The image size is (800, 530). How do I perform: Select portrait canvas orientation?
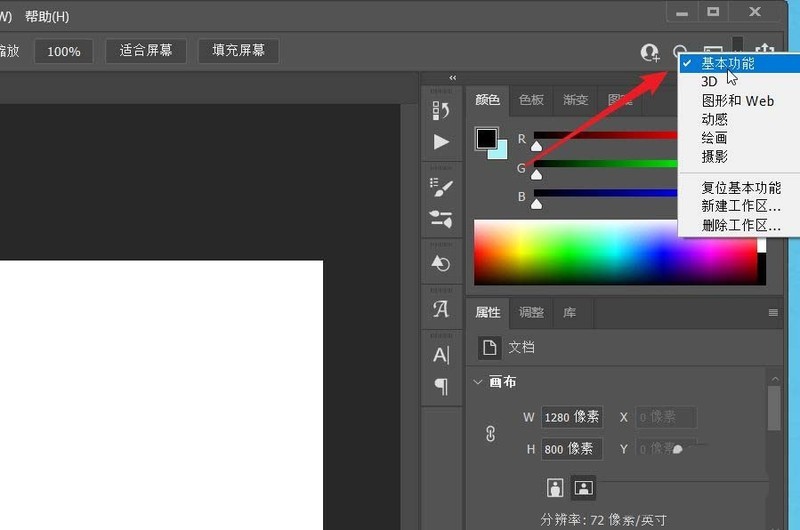coord(555,488)
